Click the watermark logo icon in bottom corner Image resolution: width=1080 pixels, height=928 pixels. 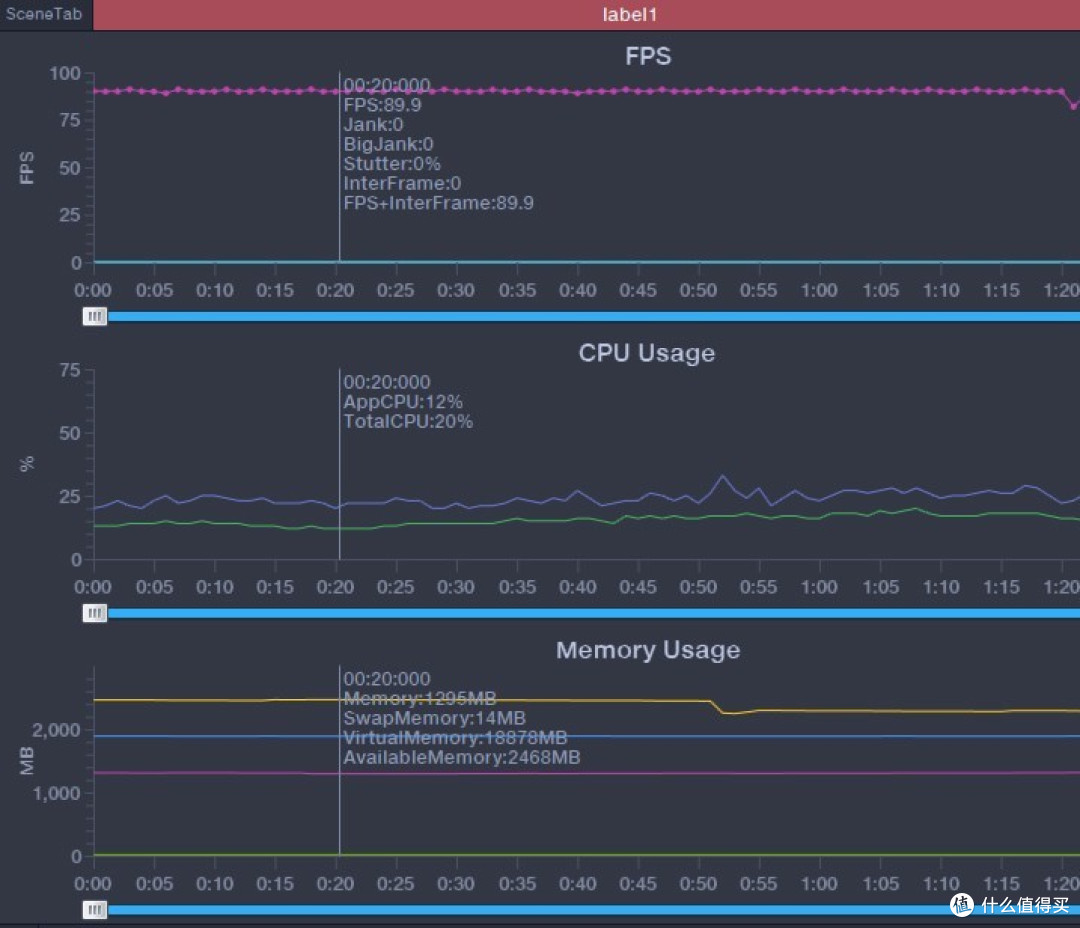[961, 905]
